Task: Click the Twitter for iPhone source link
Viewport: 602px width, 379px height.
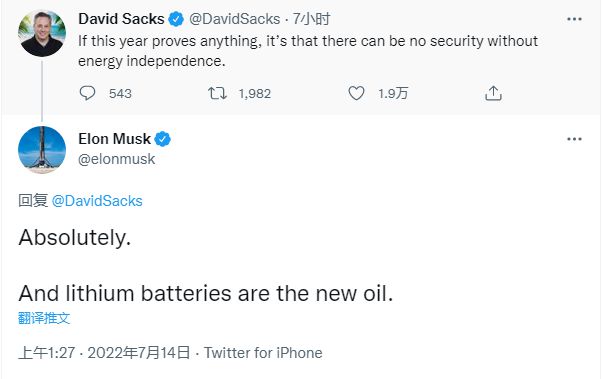Action: point(263,353)
